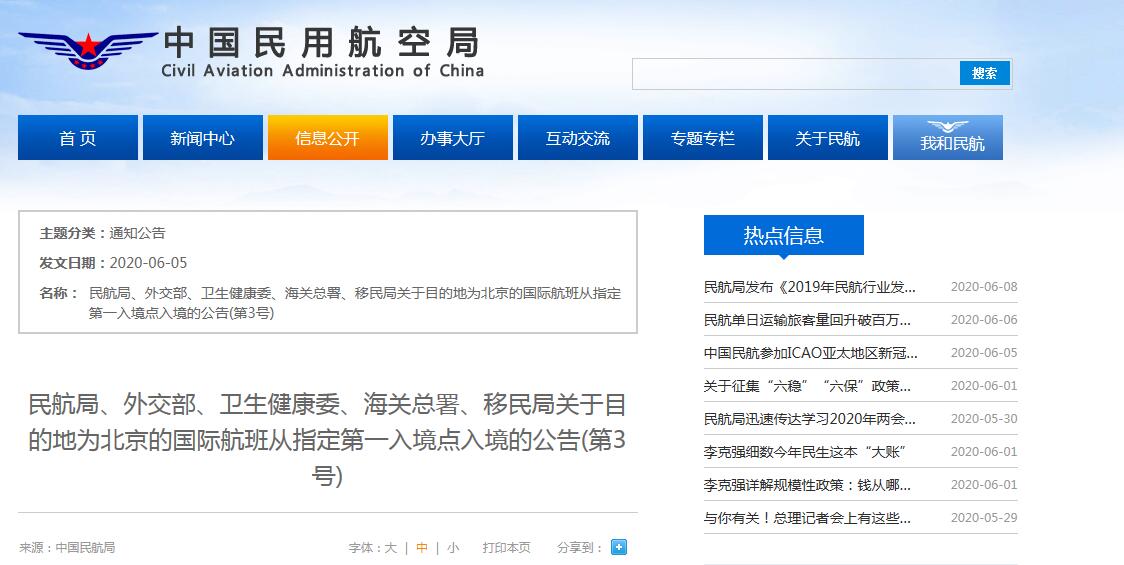Select the 信息公开 orange tab
Screen dimensions: 1124x565
(x=328, y=138)
